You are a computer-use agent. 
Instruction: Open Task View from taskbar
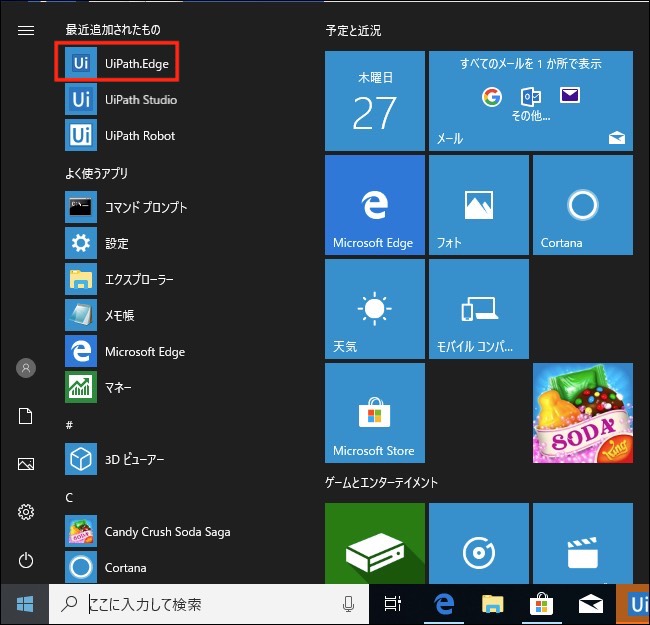(393, 604)
